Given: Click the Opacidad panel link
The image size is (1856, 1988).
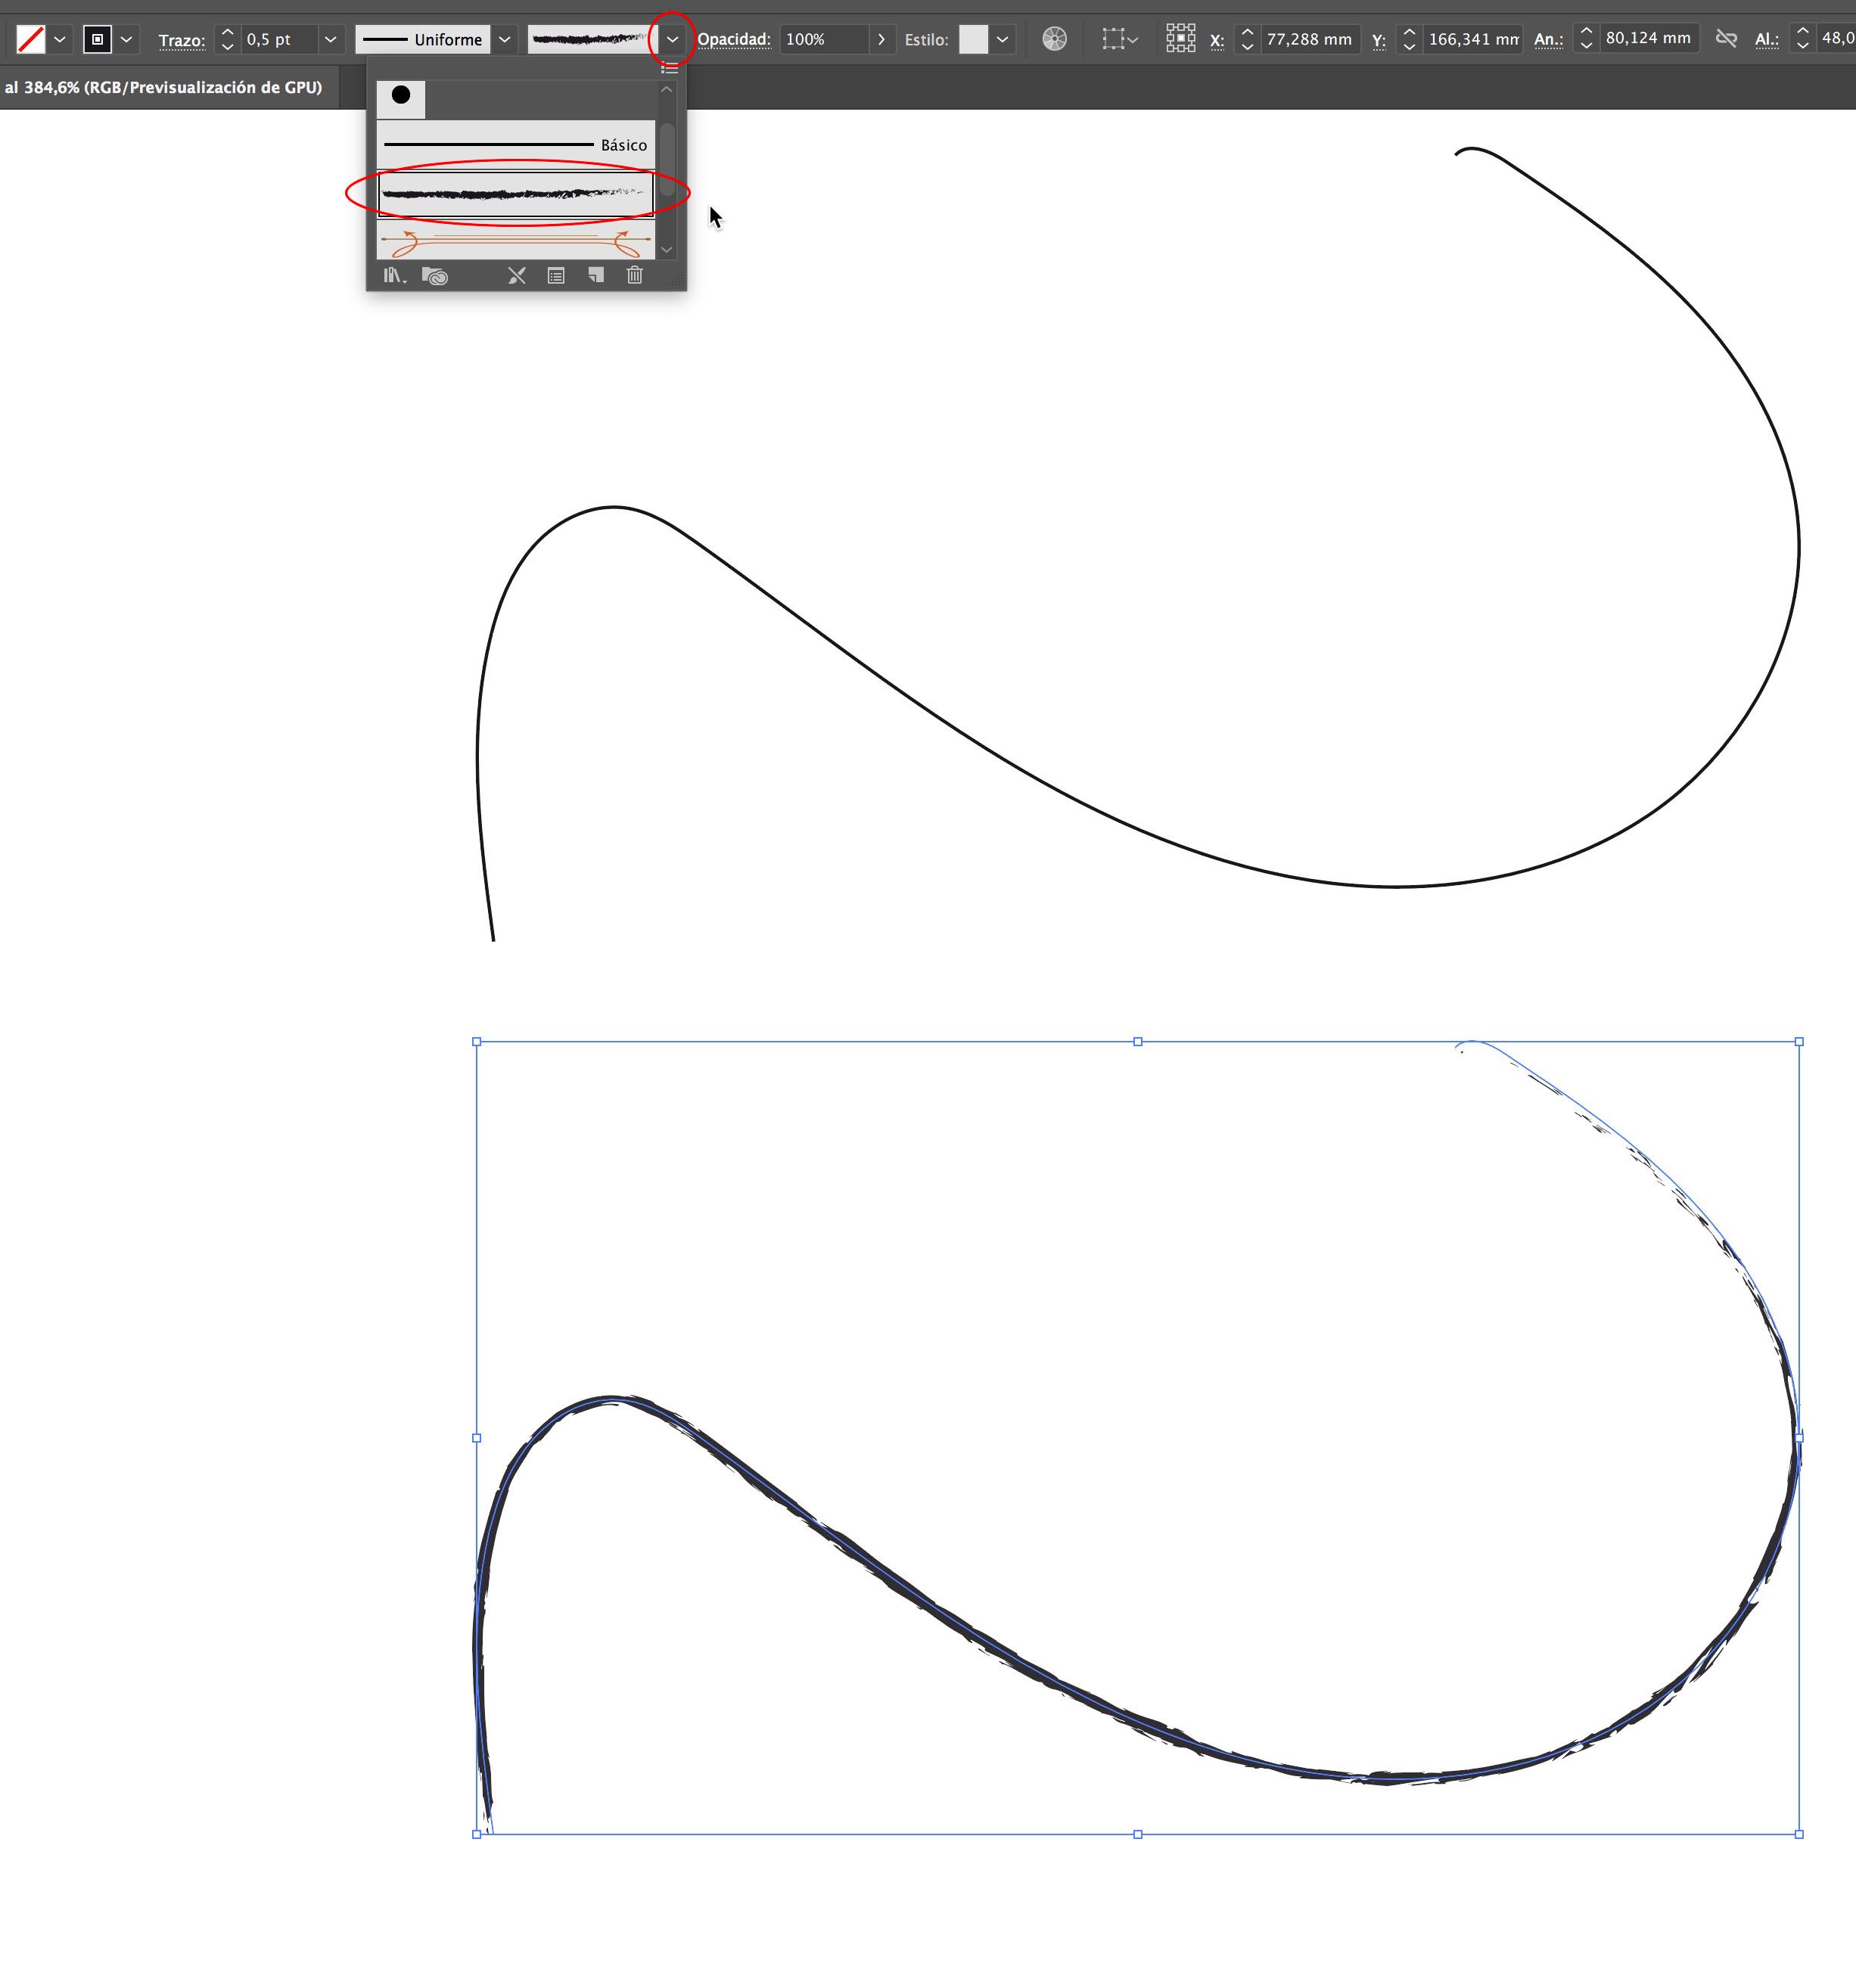Looking at the screenshot, I should [734, 39].
